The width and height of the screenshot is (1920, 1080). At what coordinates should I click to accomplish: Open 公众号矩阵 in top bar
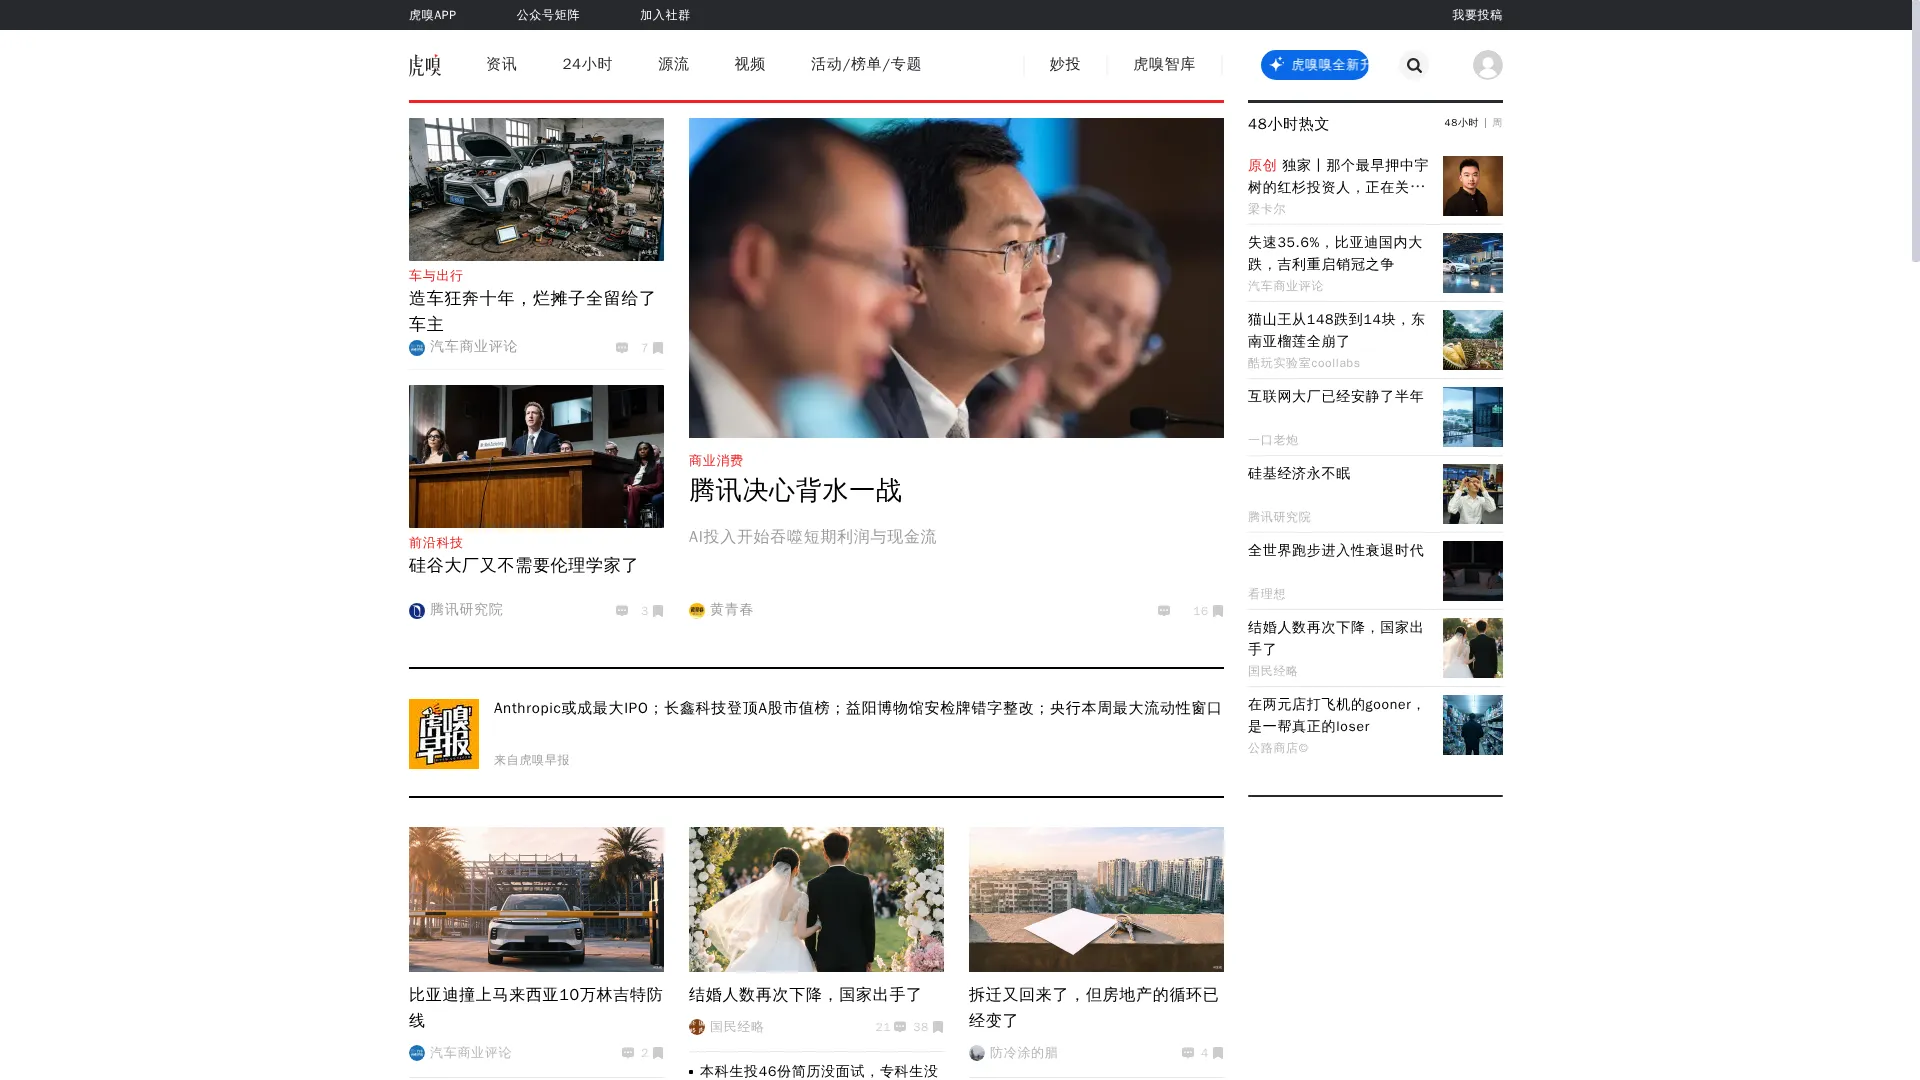tap(548, 15)
